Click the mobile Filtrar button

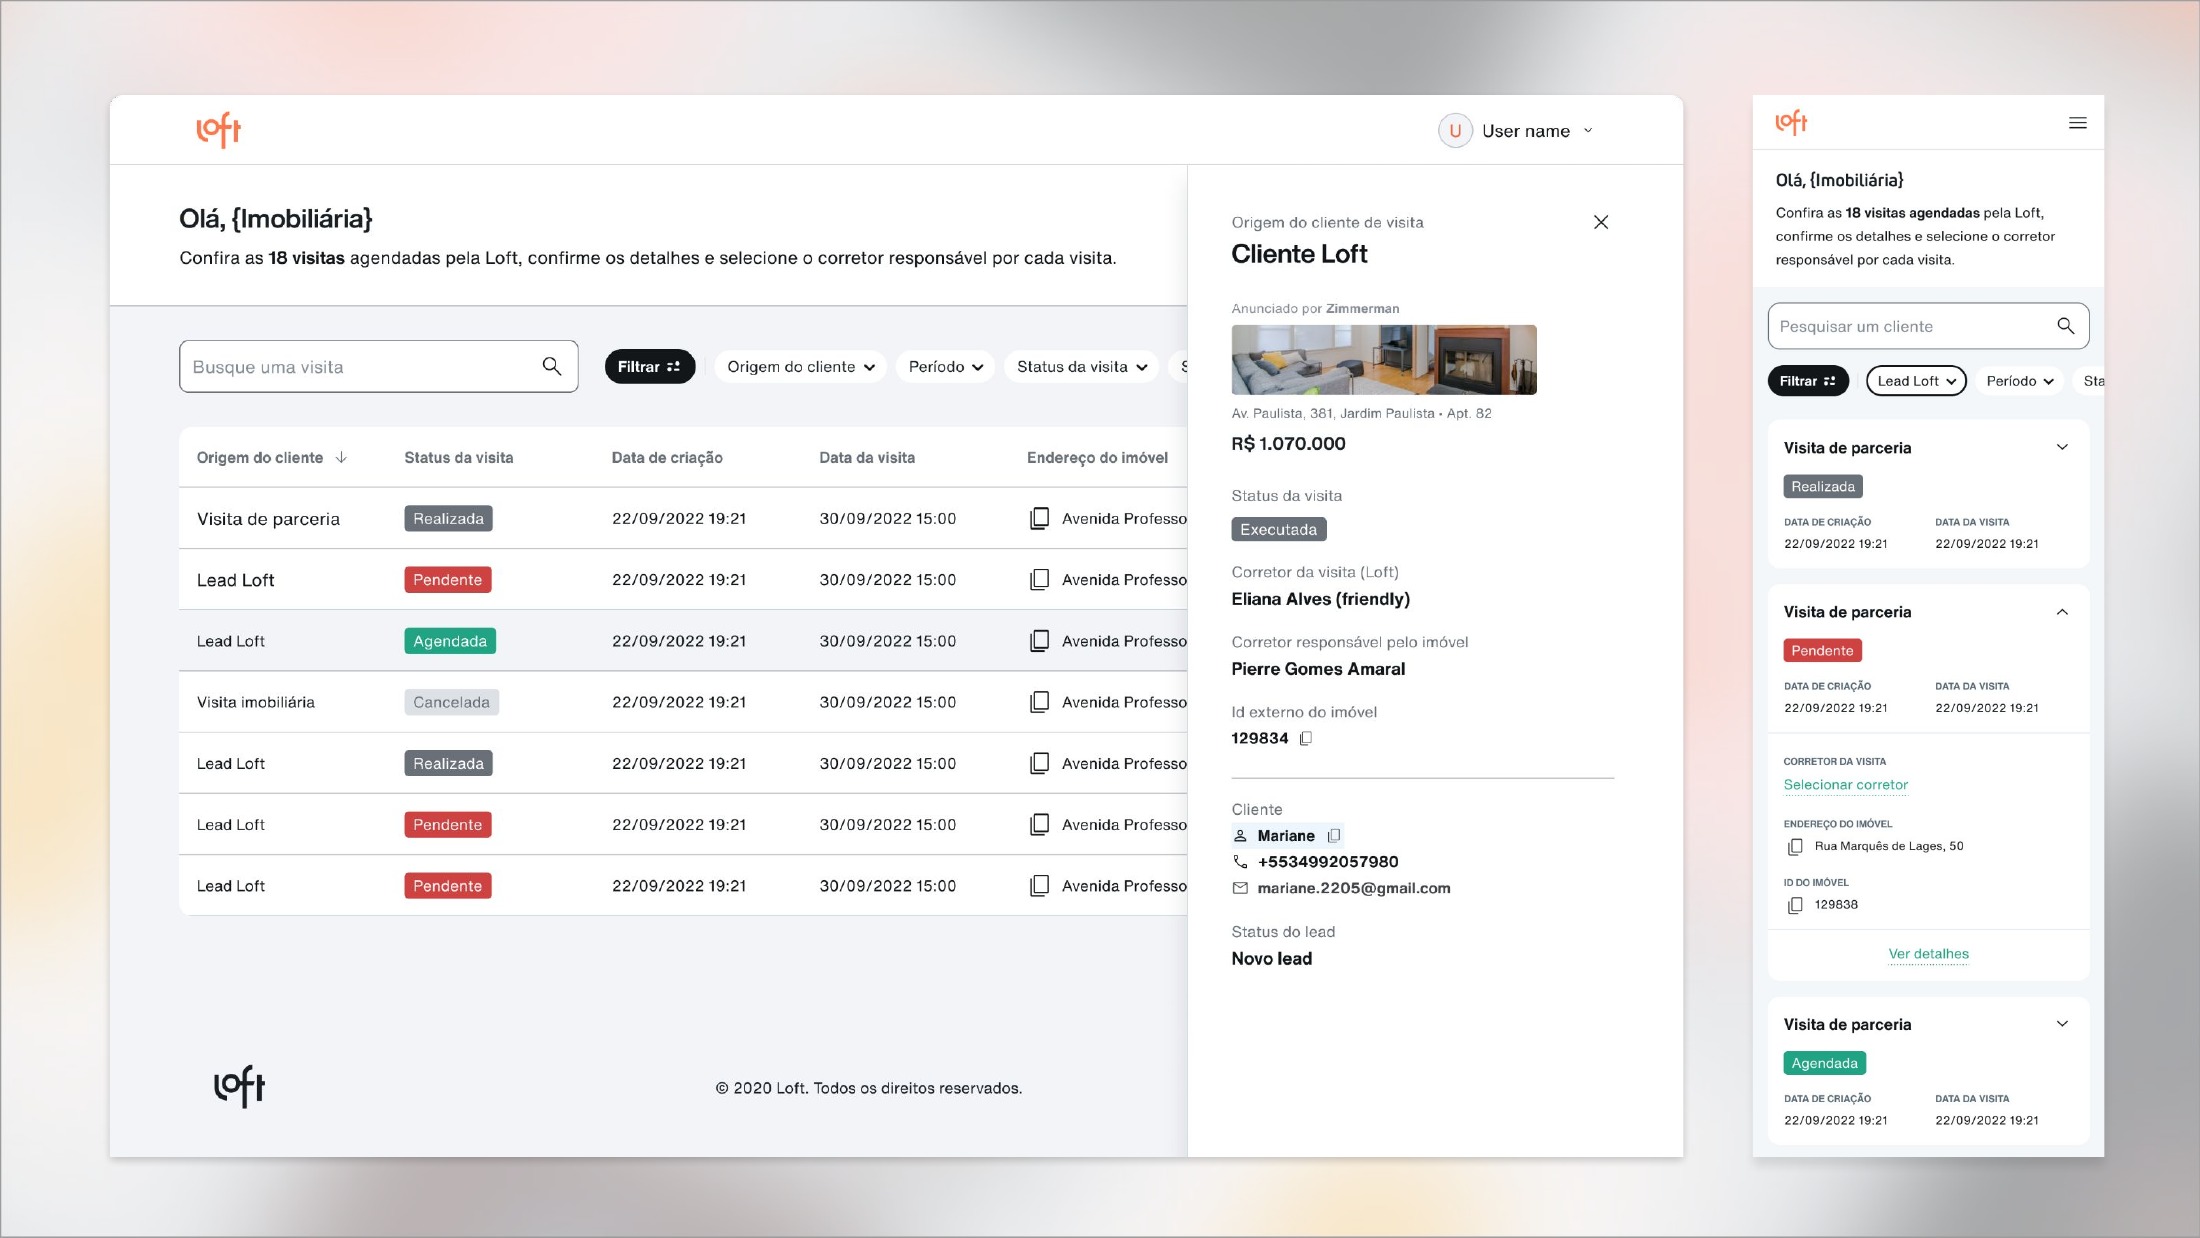point(1808,381)
